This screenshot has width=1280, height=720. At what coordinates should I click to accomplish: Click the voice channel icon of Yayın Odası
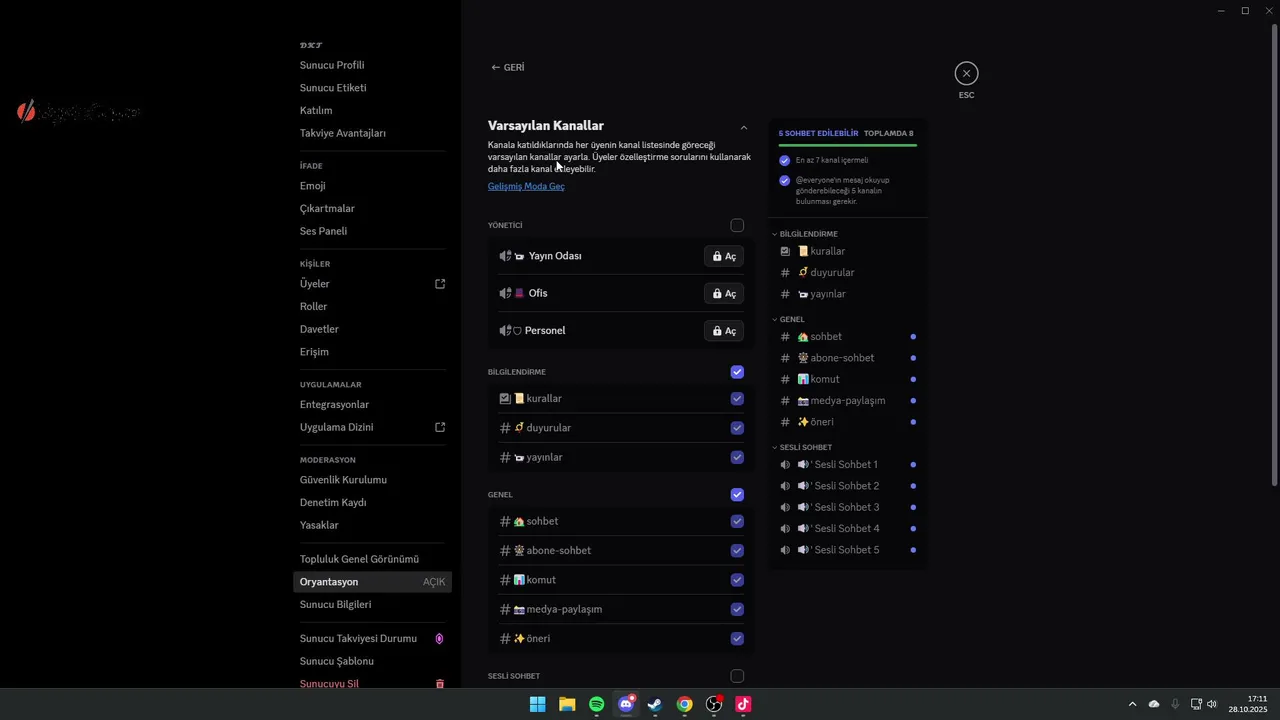tap(505, 256)
